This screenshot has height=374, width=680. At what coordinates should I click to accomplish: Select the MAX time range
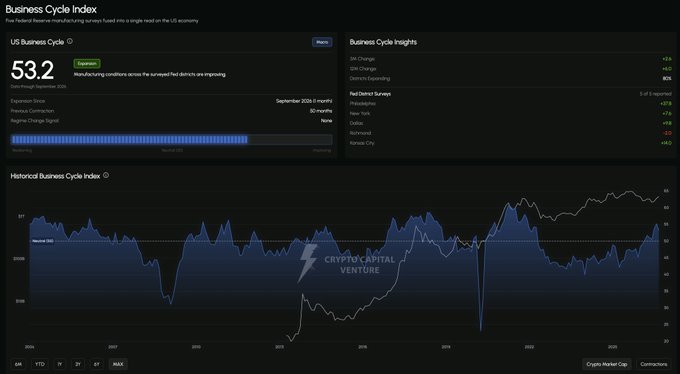click(x=118, y=364)
